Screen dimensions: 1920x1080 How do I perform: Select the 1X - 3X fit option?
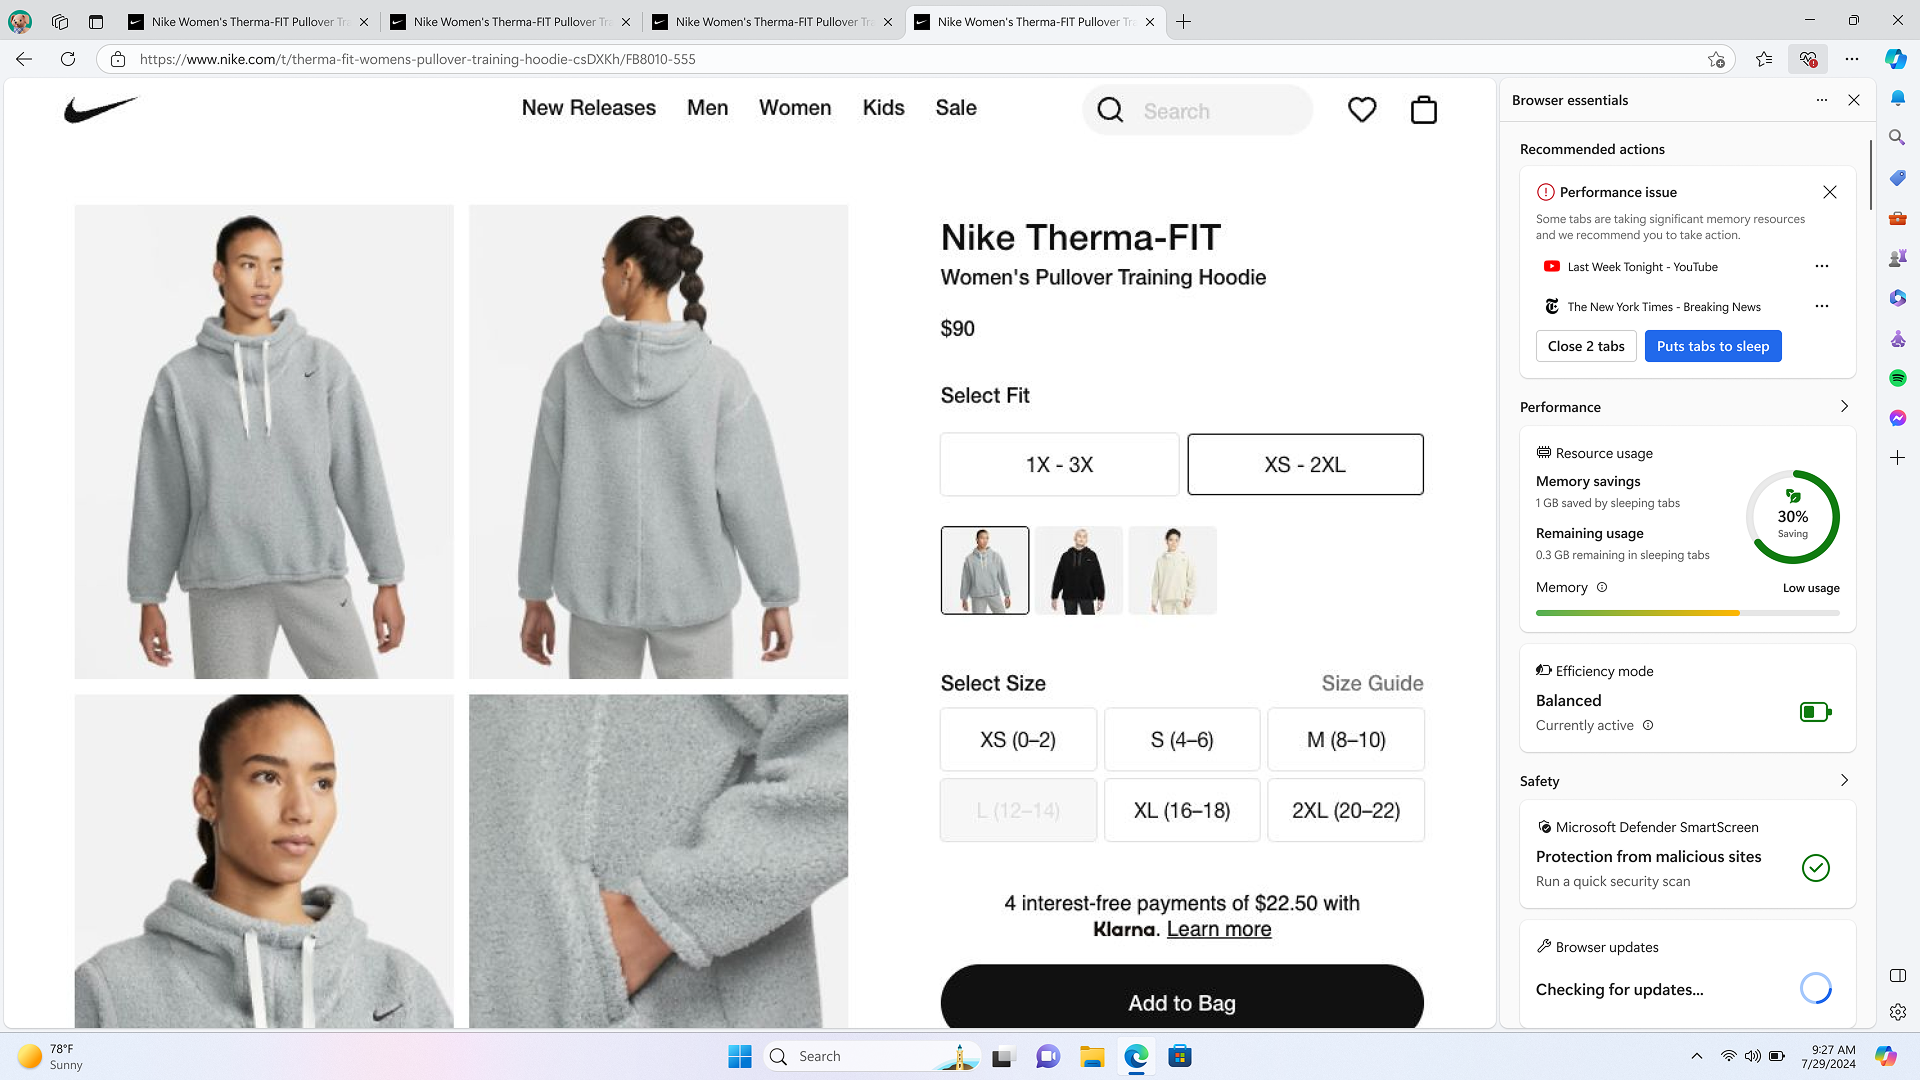coord(1059,465)
